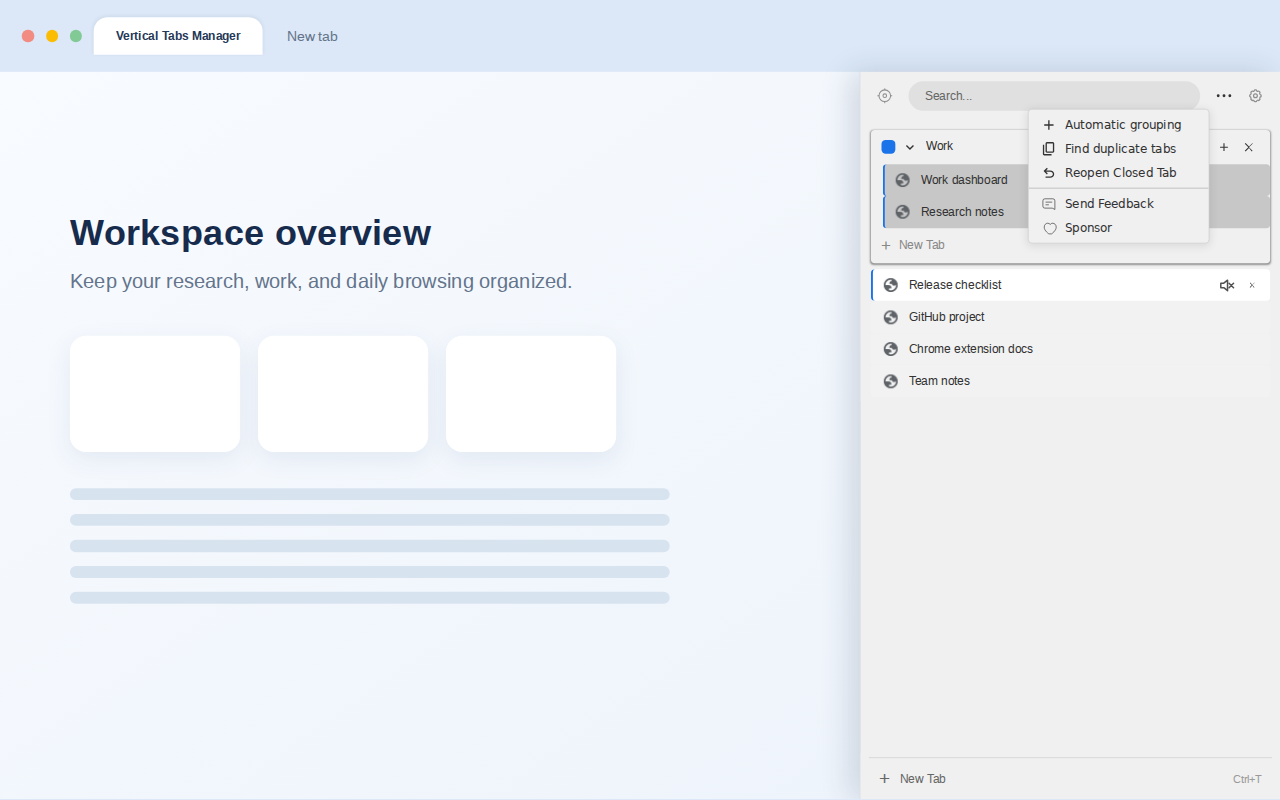The height and width of the screenshot is (800, 1280).
Task: Click the locate current tab target icon
Action: (x=885, y=96)
